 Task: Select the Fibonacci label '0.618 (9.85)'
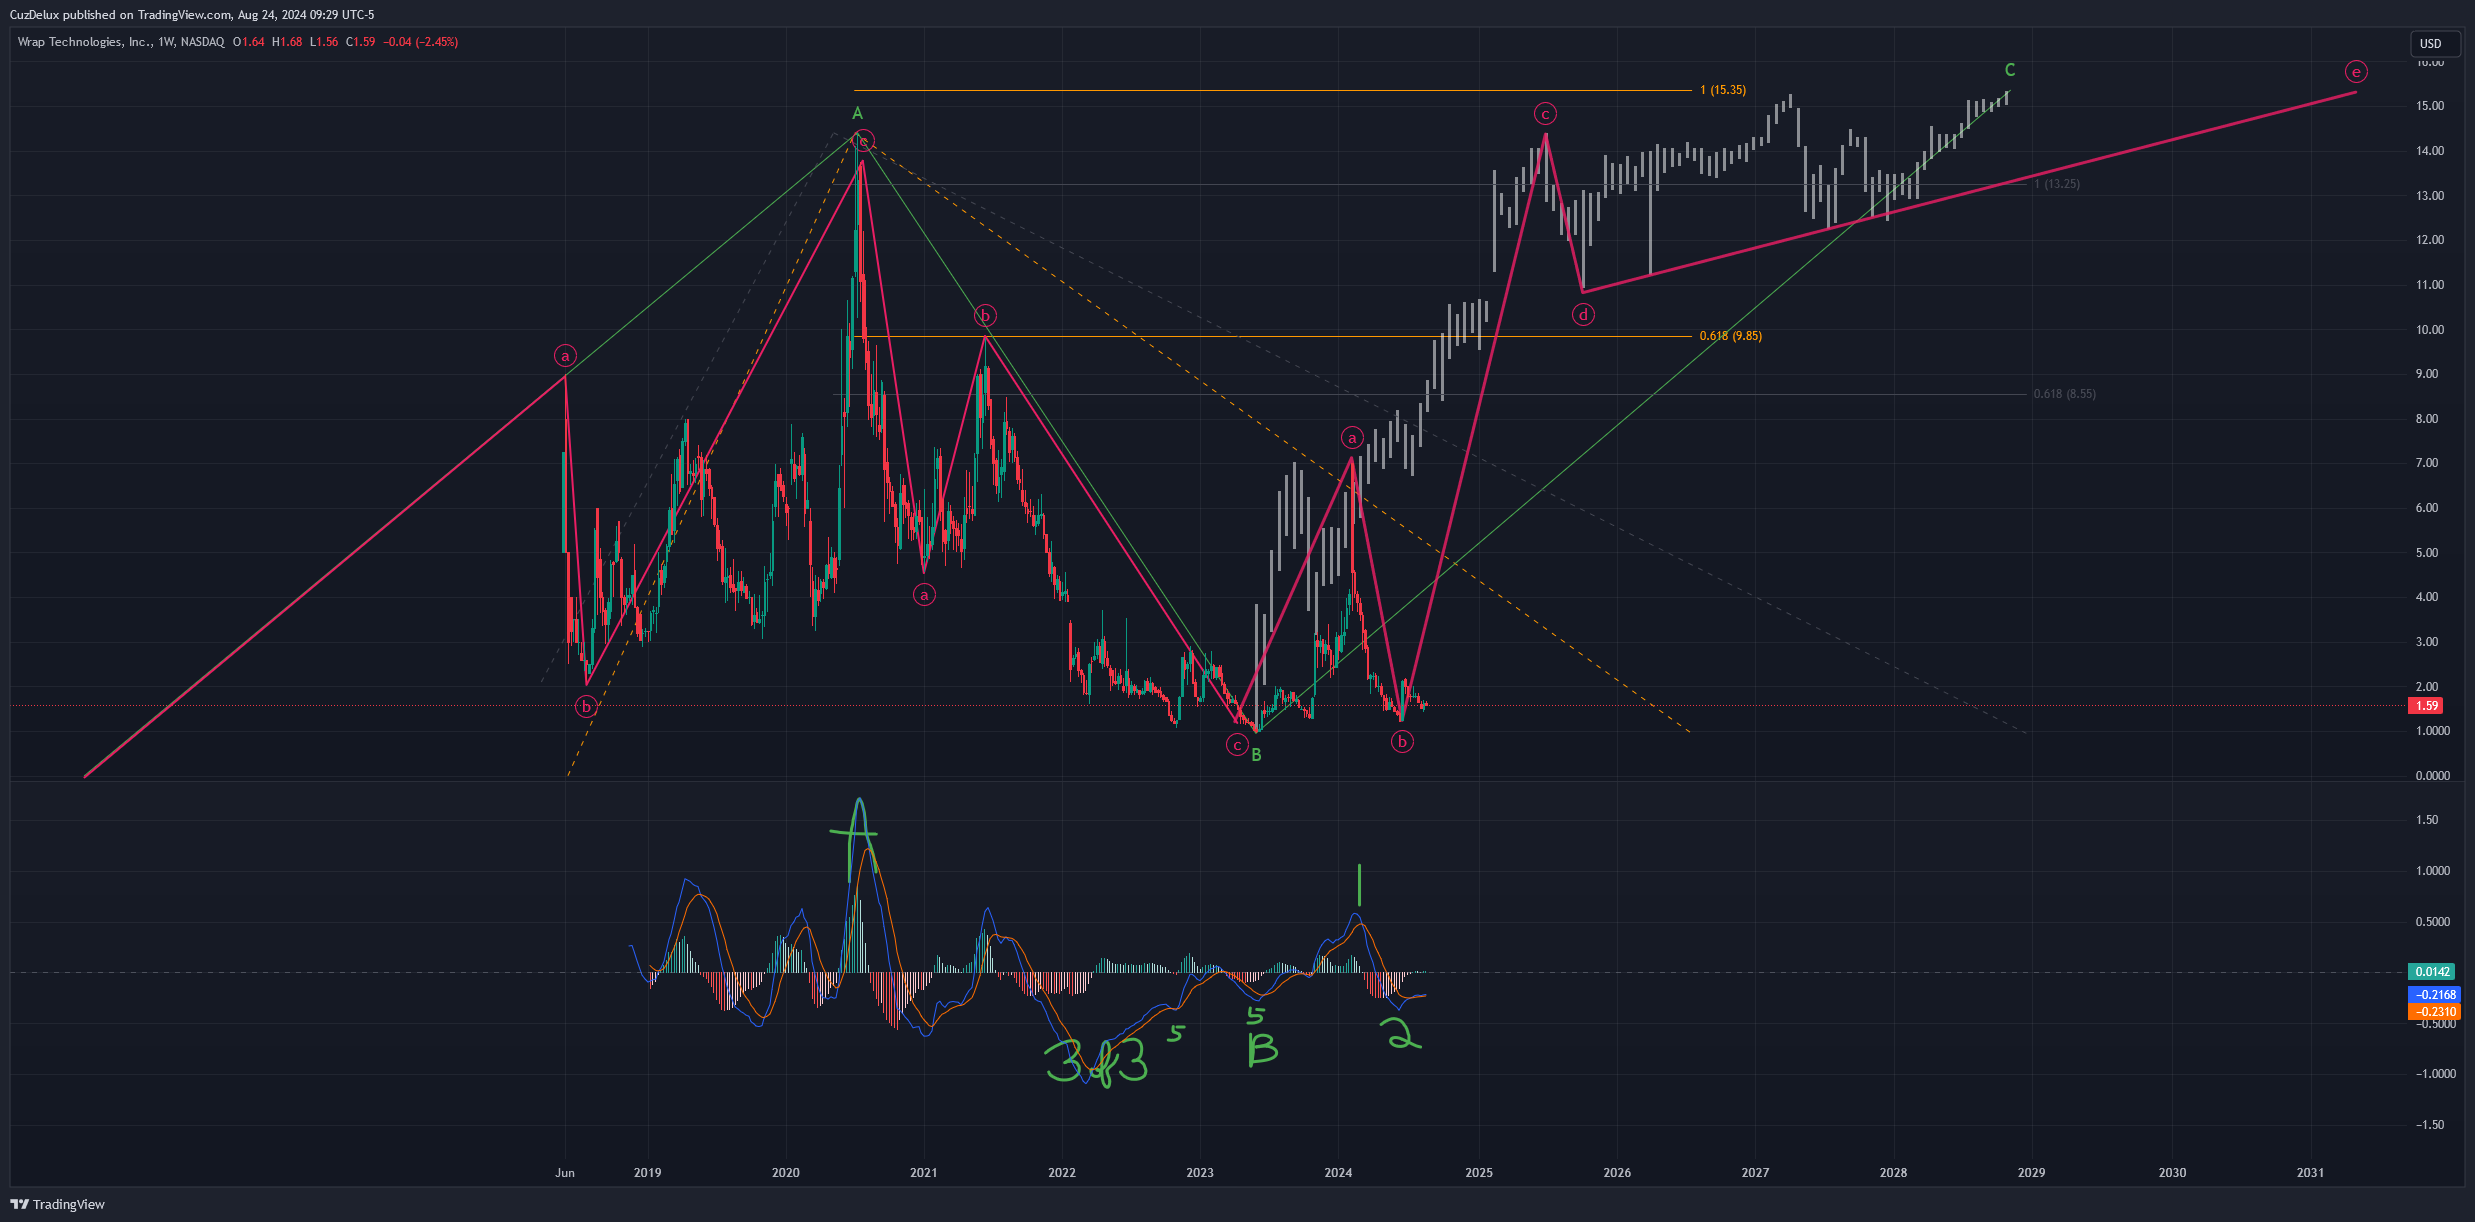pyautogui.click(x=1731, y=336)
